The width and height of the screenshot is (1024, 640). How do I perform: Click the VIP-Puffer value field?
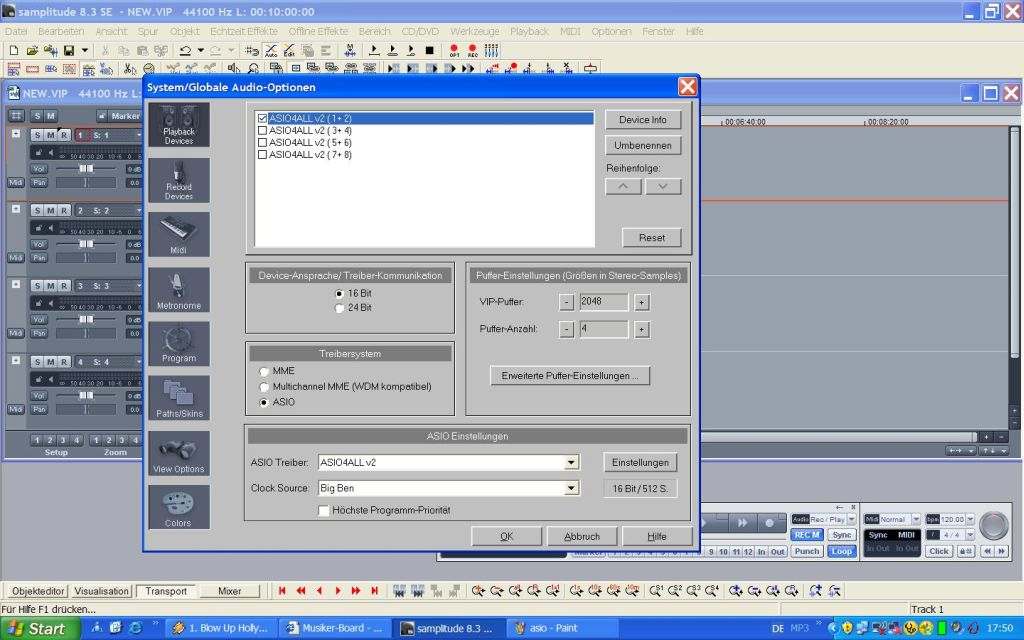coord(603,302)
